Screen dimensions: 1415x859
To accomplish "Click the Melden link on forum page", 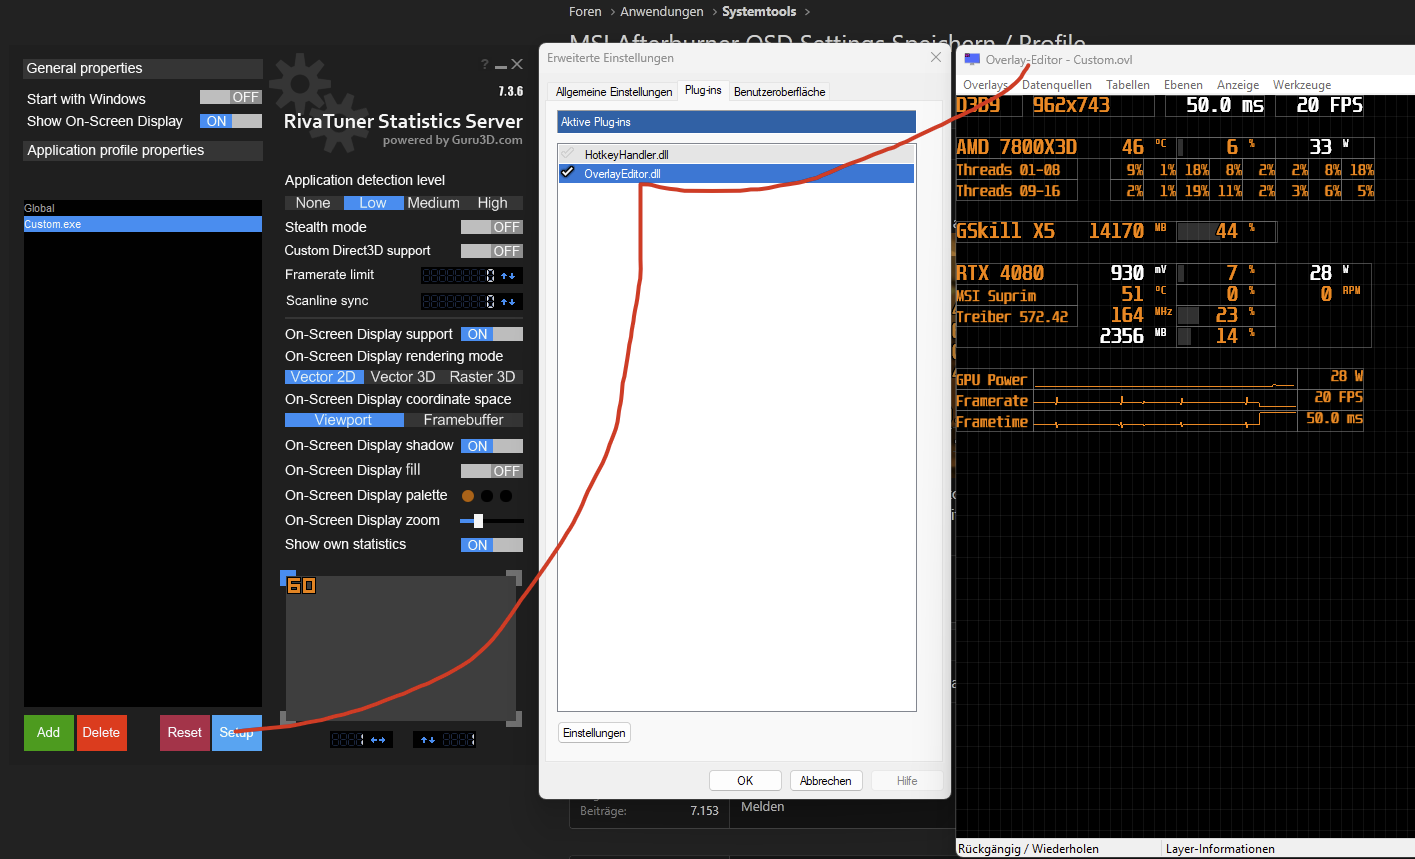I will pyautogui.click(x=762, y=806).
